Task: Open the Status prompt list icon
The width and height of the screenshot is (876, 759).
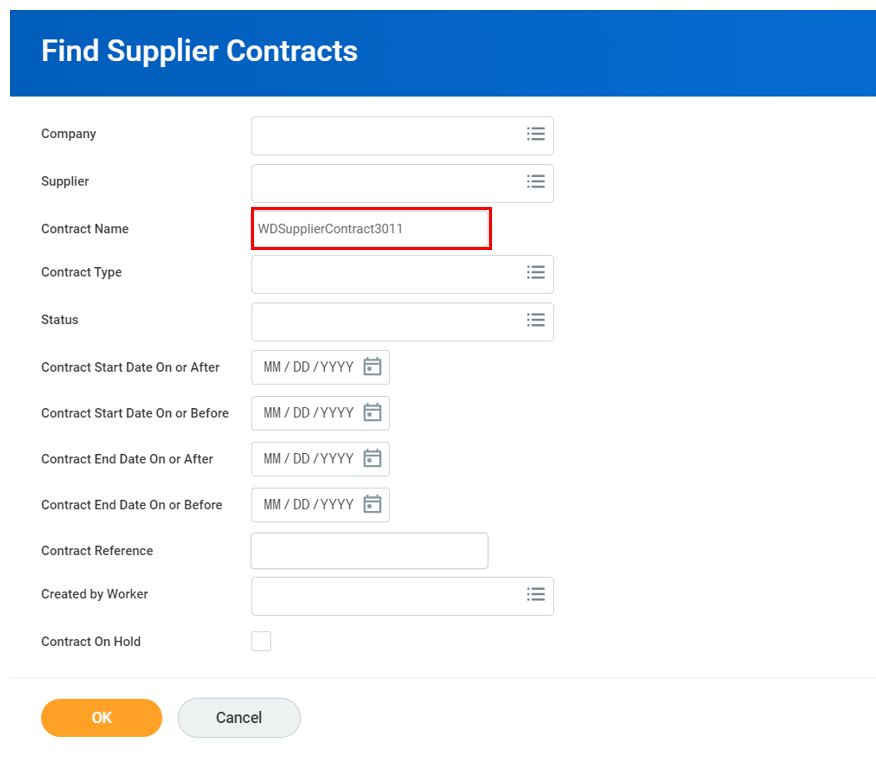Action: (536, 320)
